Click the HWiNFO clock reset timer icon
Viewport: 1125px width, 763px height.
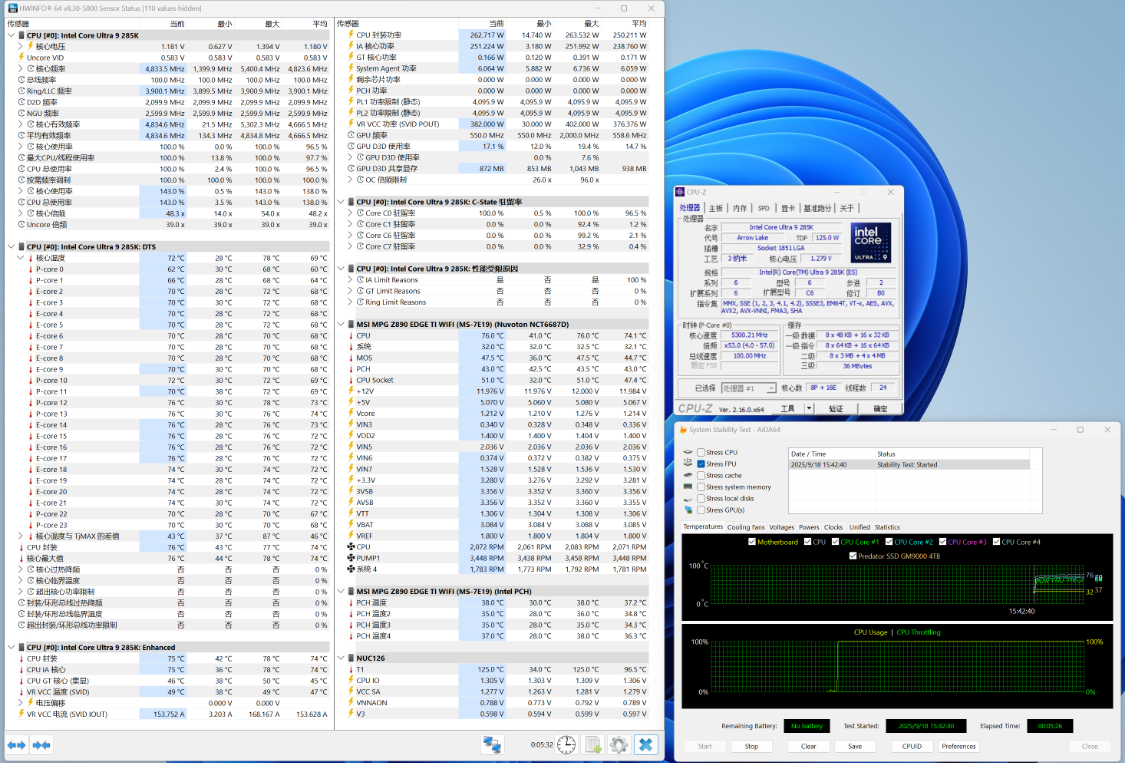coord(566,745)
